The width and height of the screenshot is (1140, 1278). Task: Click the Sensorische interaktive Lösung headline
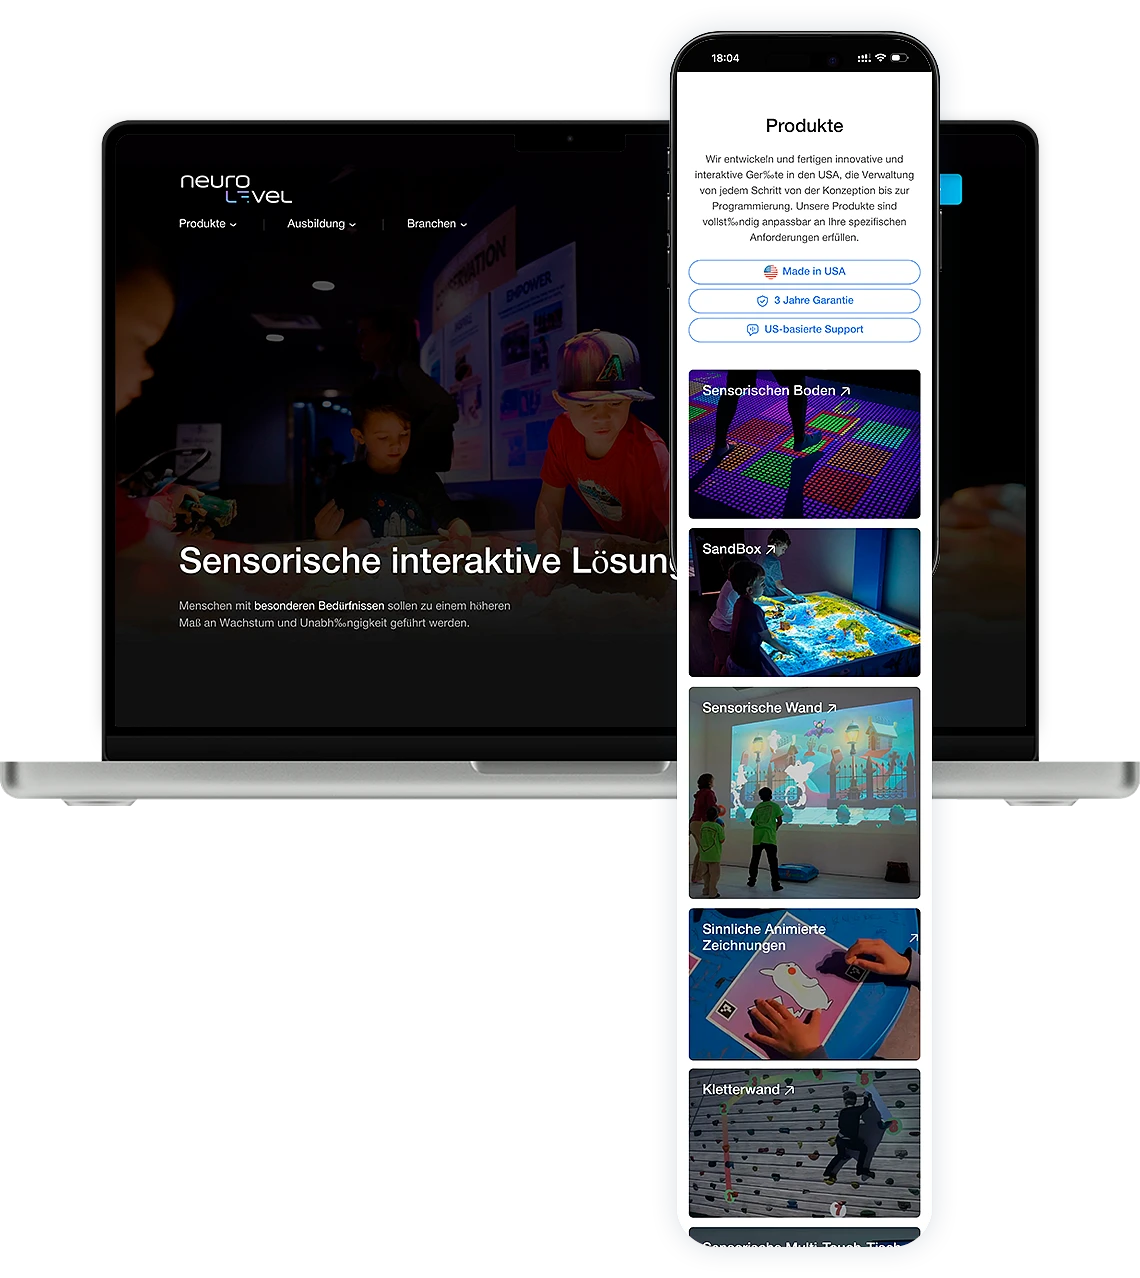point(428,561)
